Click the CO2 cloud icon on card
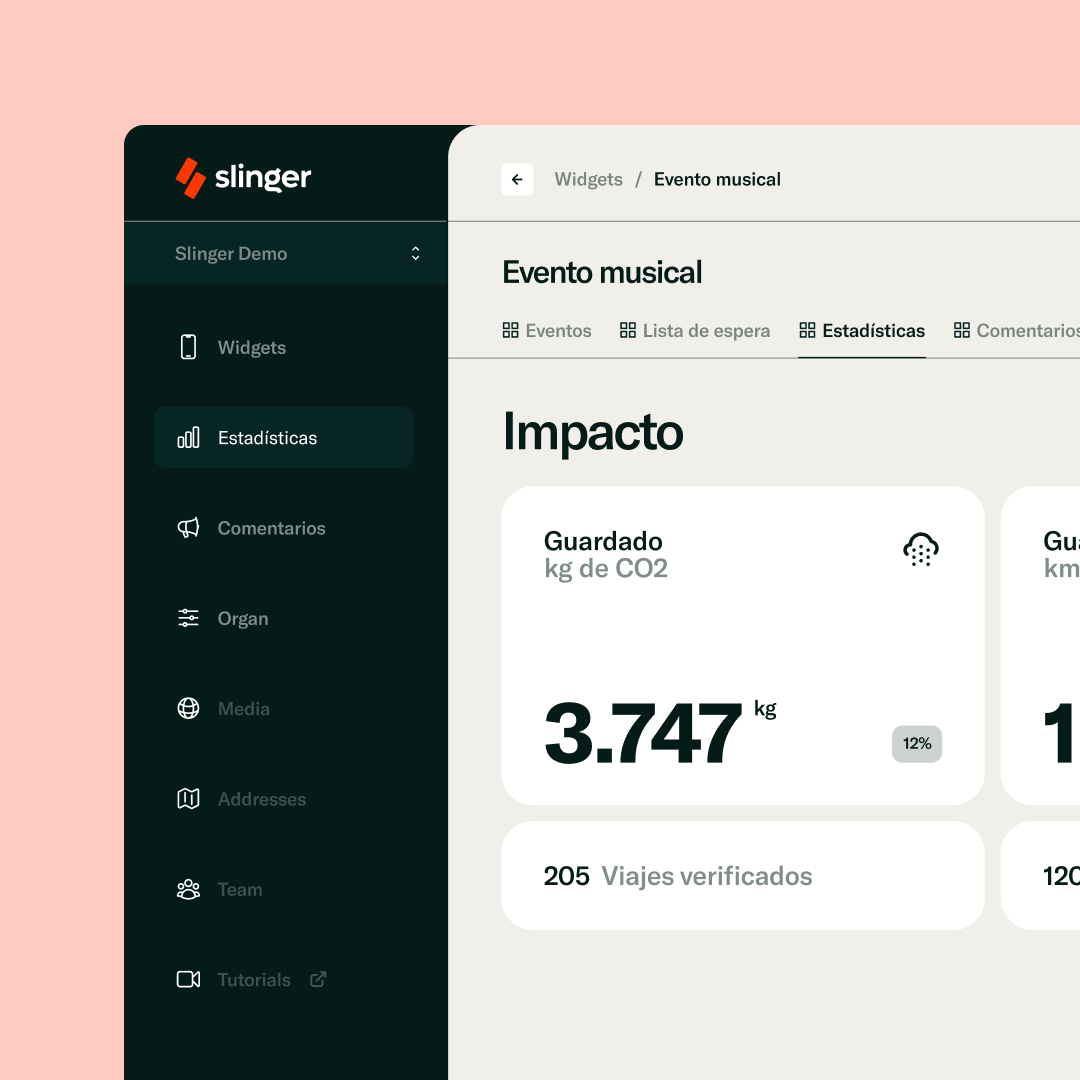 [x=920, y=550]
